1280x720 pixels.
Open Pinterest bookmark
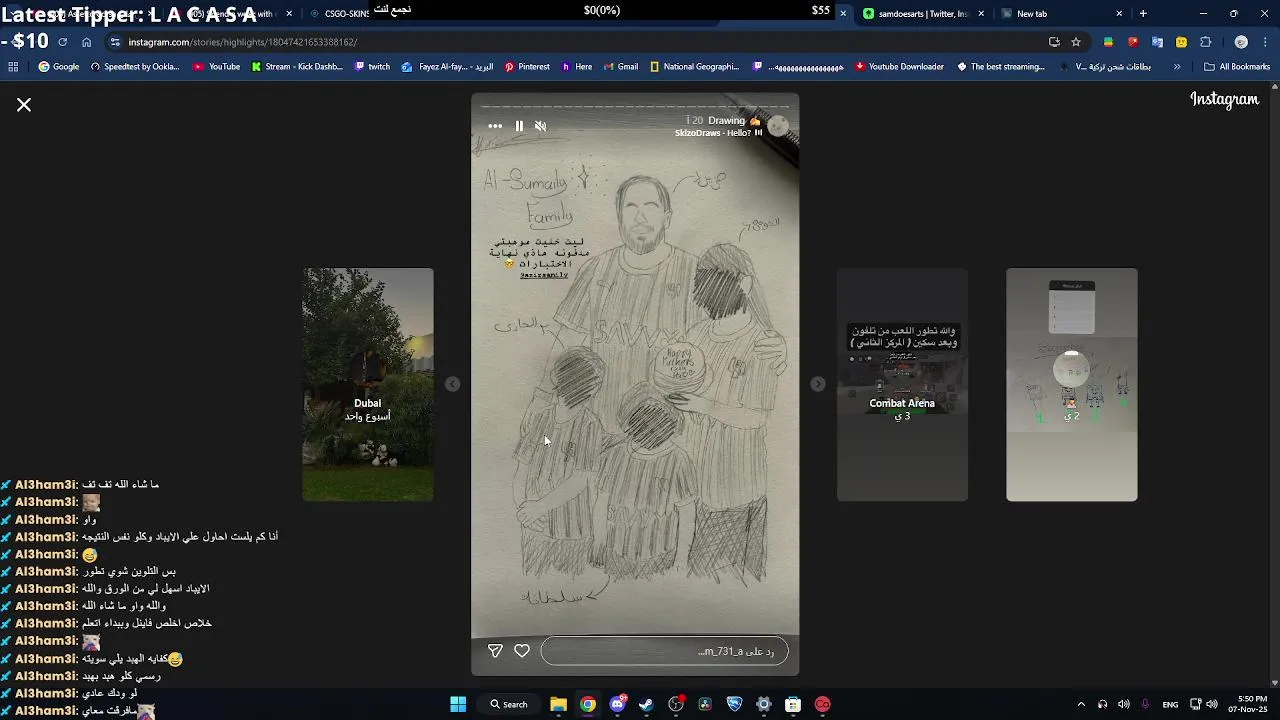coord(527,67)
